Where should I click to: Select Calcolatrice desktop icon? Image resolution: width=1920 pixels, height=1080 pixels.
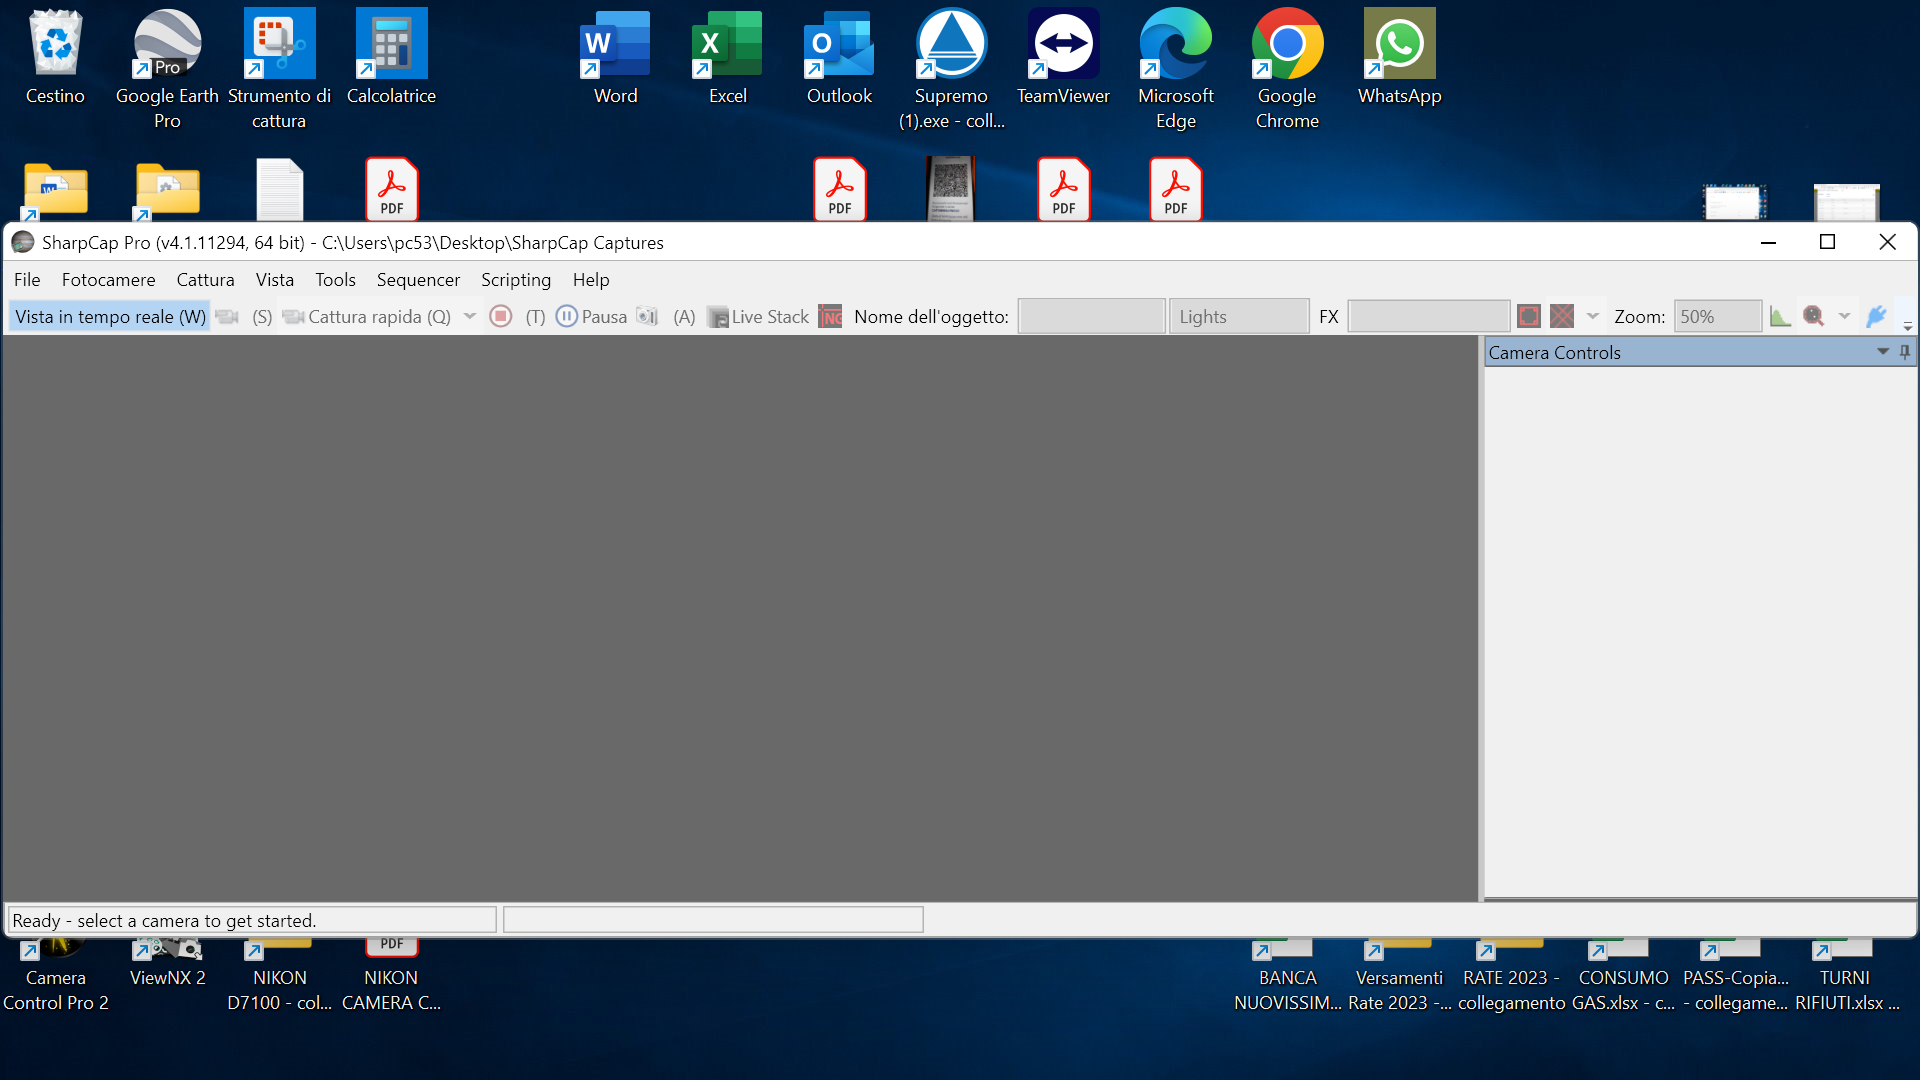click(x=391, y=57)
